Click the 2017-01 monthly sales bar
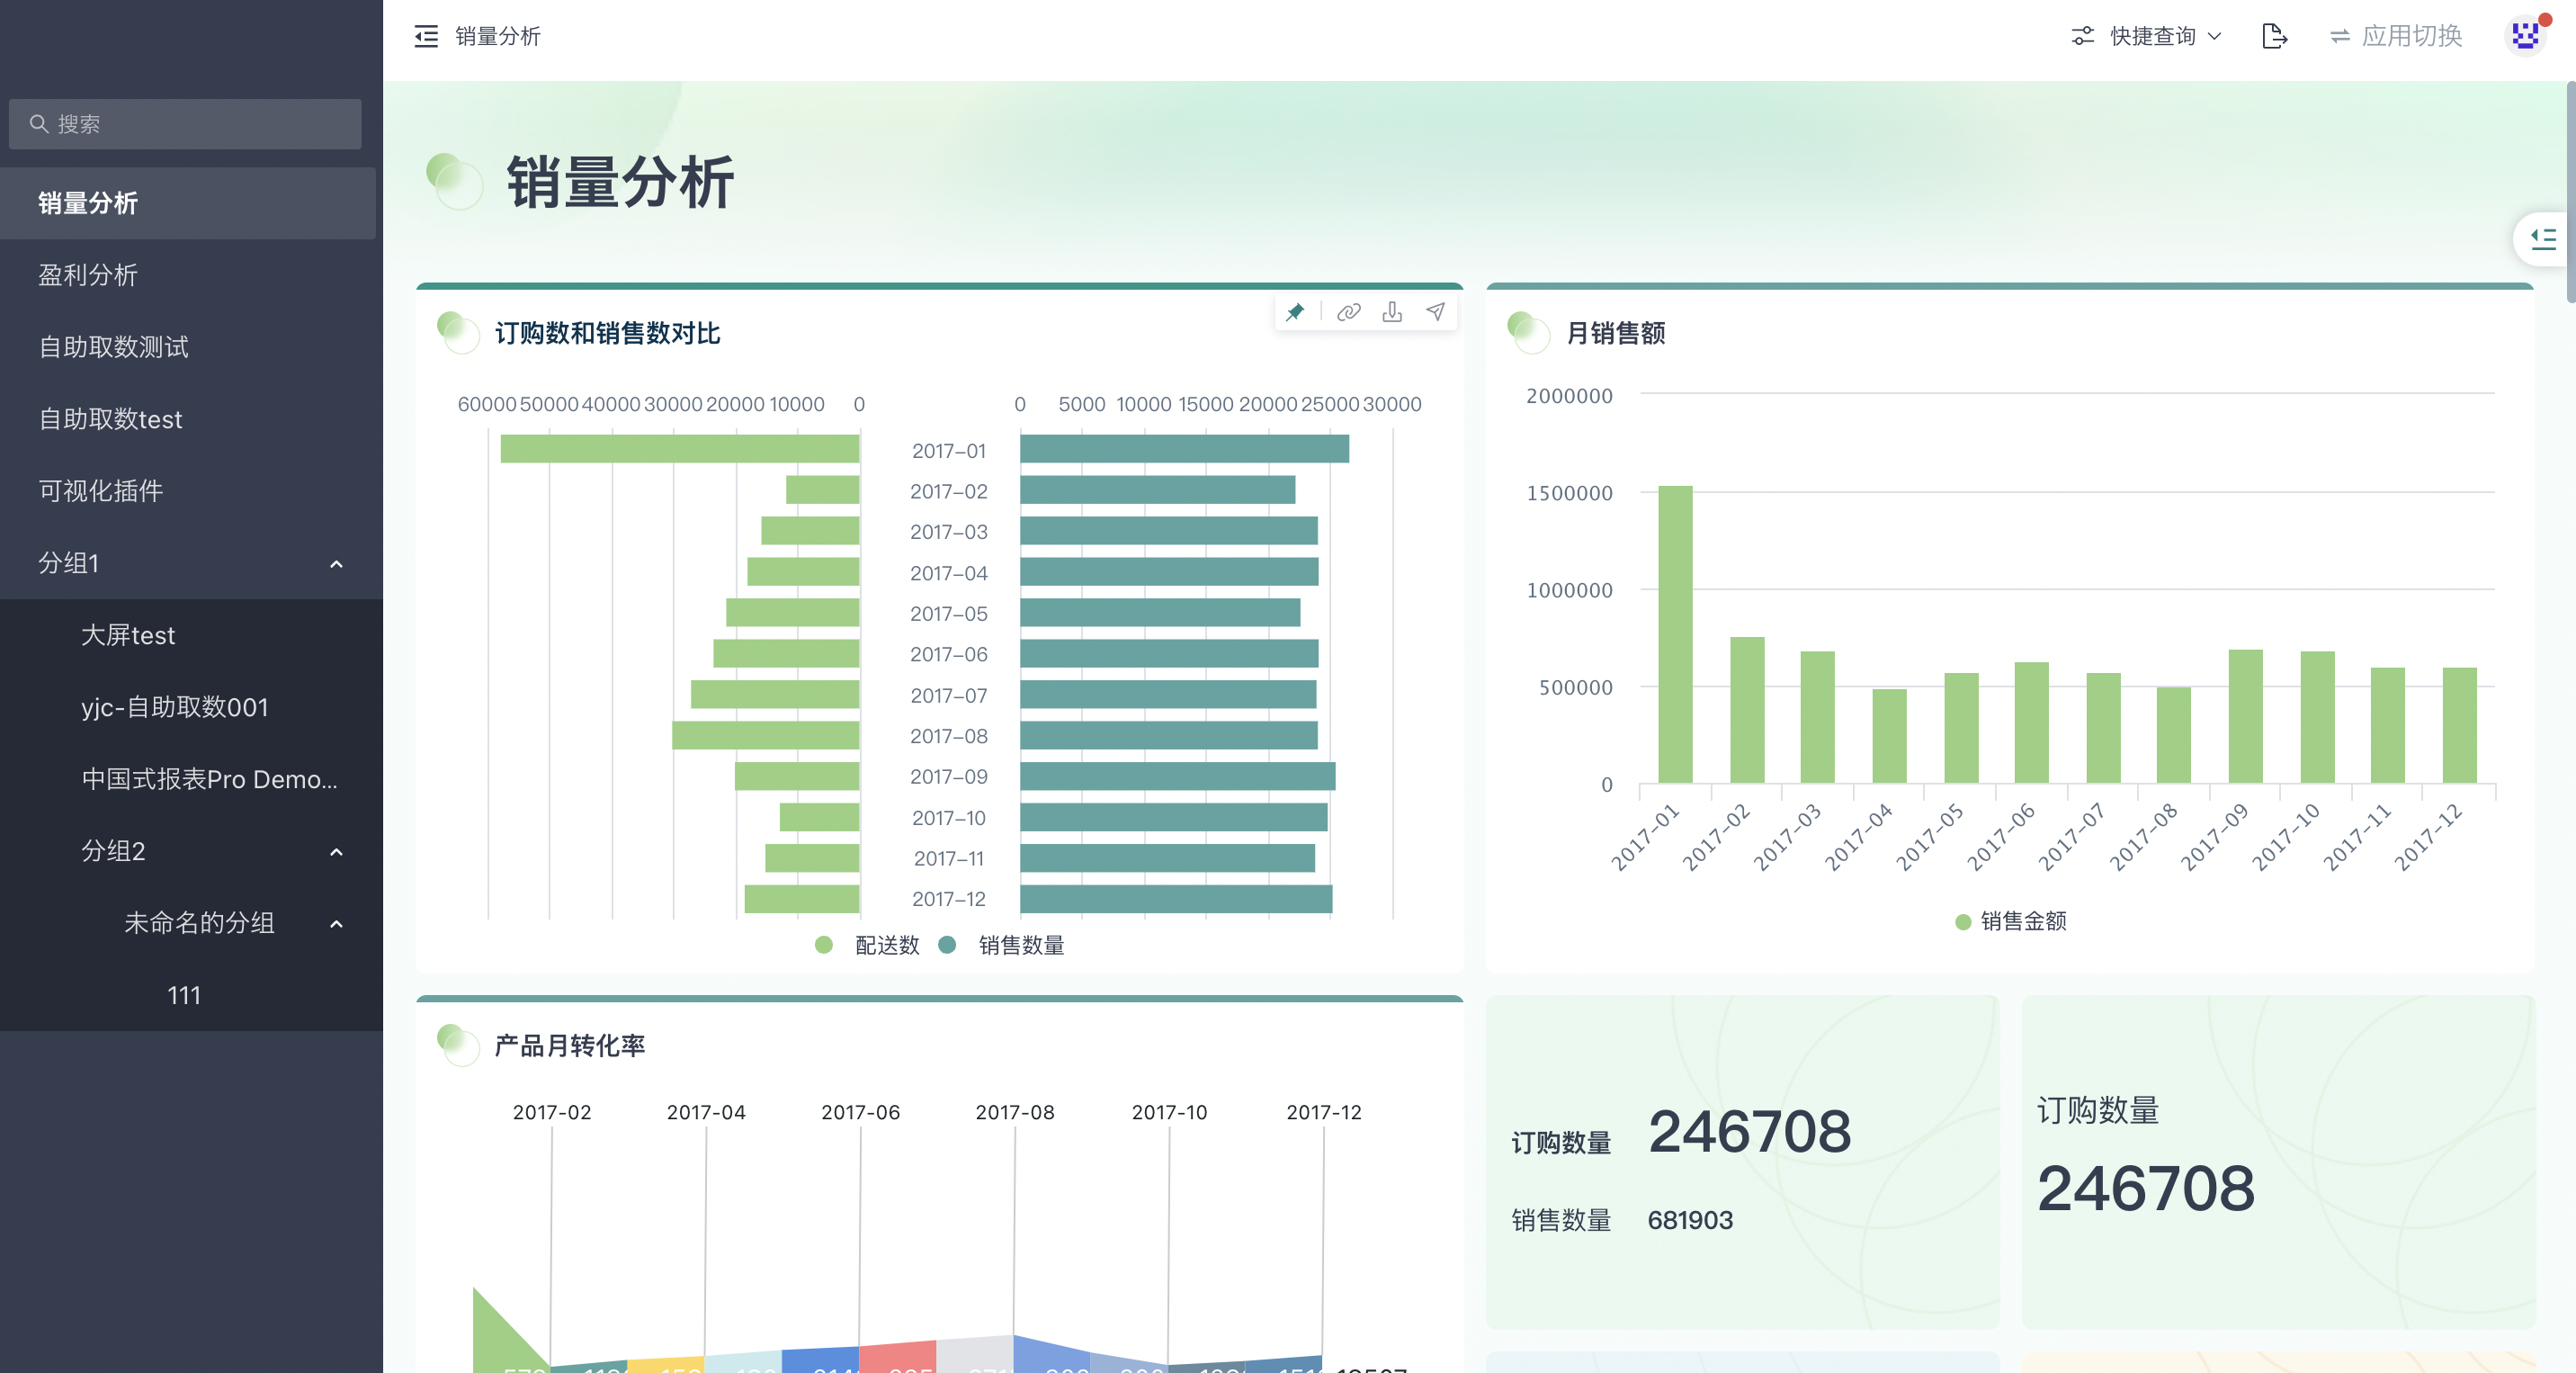2576x1373 pixels. click(1675, 634)
